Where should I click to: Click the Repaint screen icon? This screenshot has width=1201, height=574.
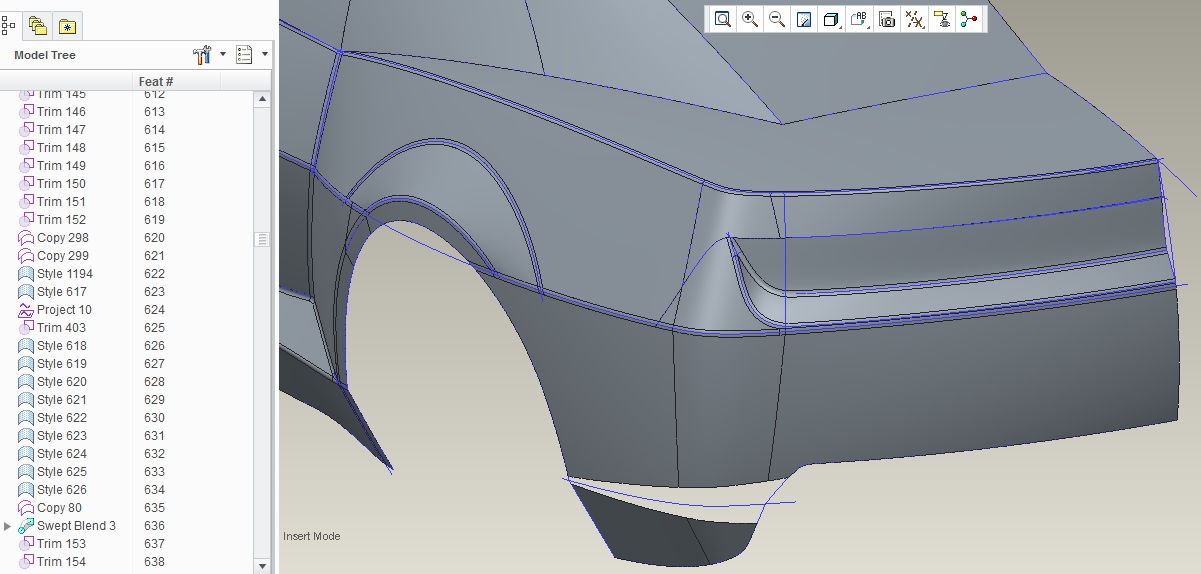tap(804, 19)
